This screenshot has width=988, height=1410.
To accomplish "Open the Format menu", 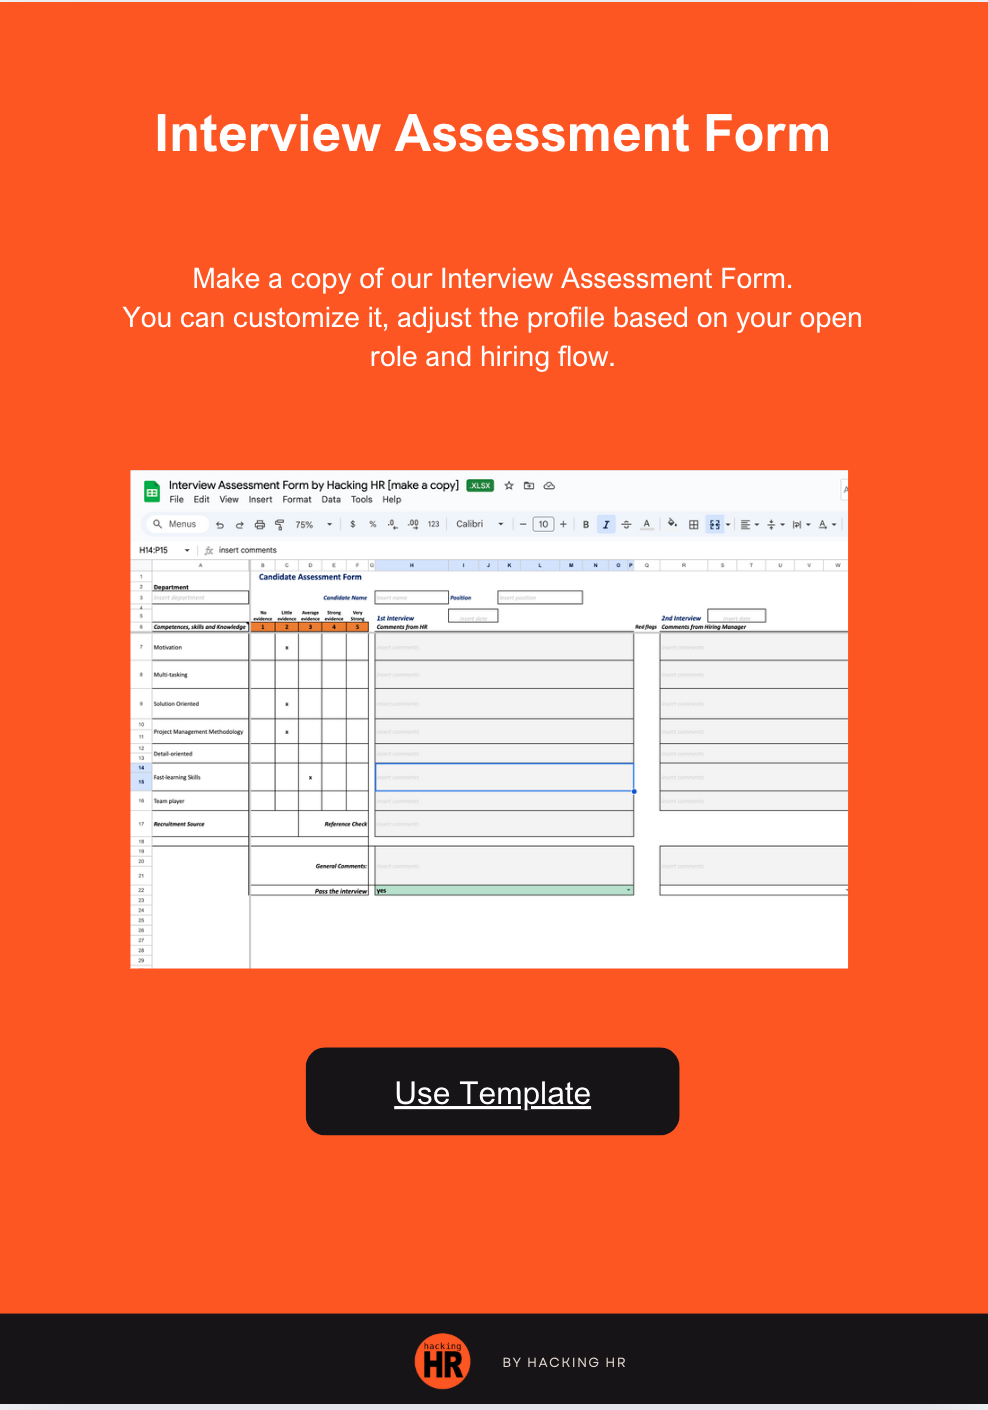I will click(x=296, y=500).
